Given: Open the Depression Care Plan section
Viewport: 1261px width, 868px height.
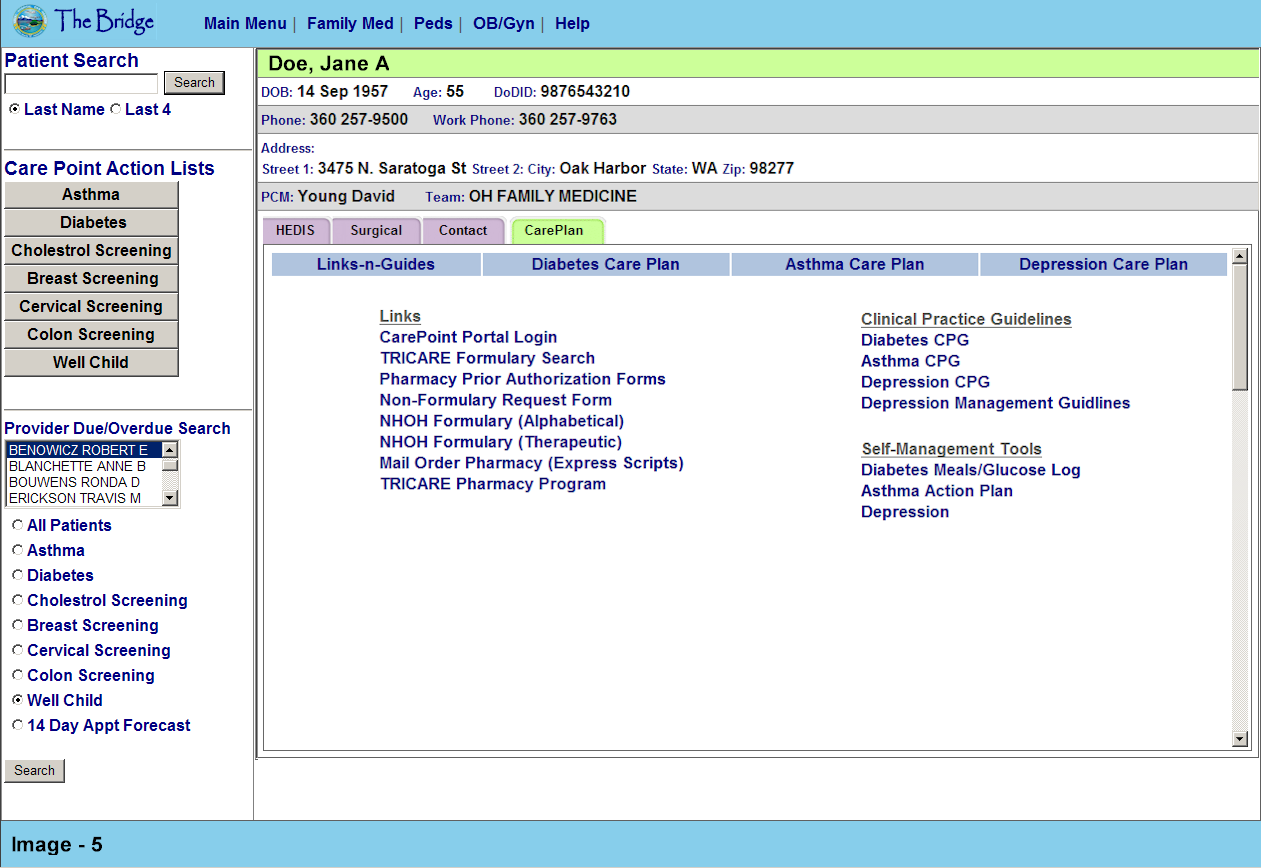Looking at the screenshot, I should click(1104, 264).
